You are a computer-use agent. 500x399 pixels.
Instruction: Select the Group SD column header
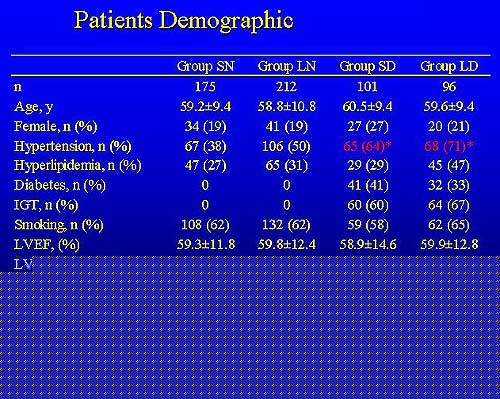368,66
